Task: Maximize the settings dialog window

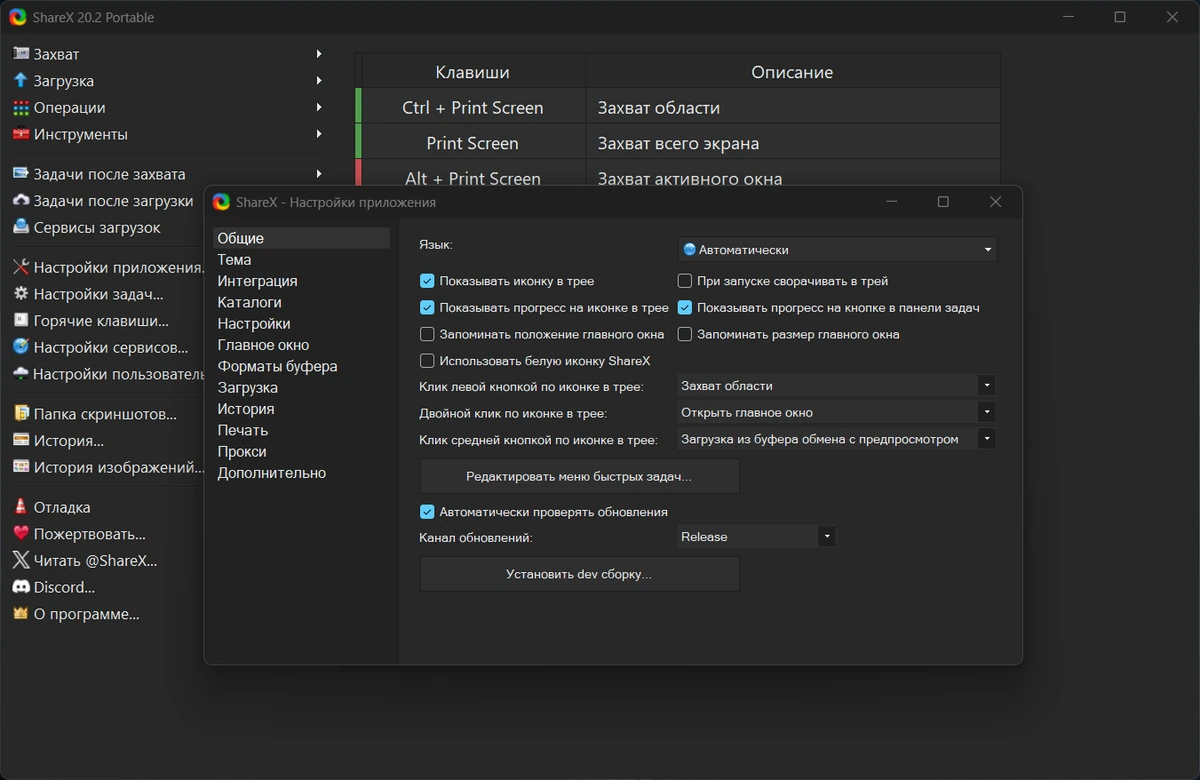Action: point(943,202)
